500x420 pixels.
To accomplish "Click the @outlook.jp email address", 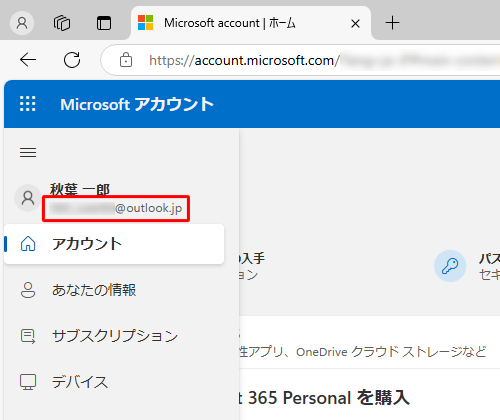I will pos(116,208).
